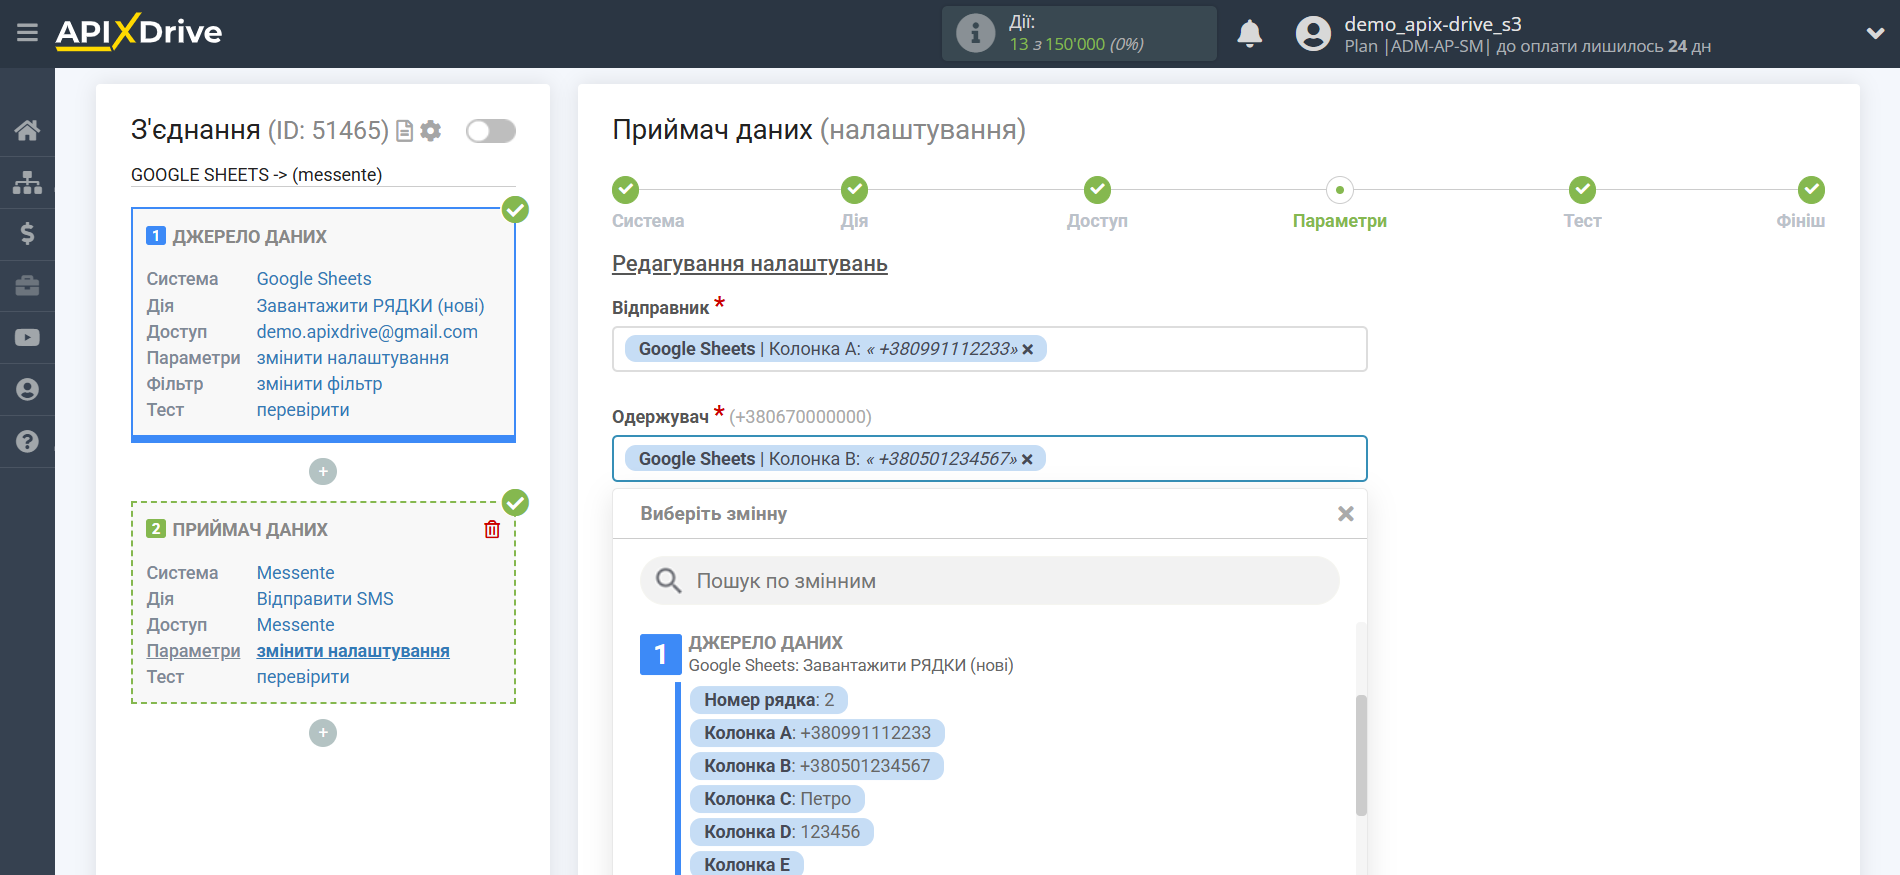Click перевірити link in data receiver block
The width and height of the screenshot is (1900, 875).
pyautogui.click(x=303, y=677)
